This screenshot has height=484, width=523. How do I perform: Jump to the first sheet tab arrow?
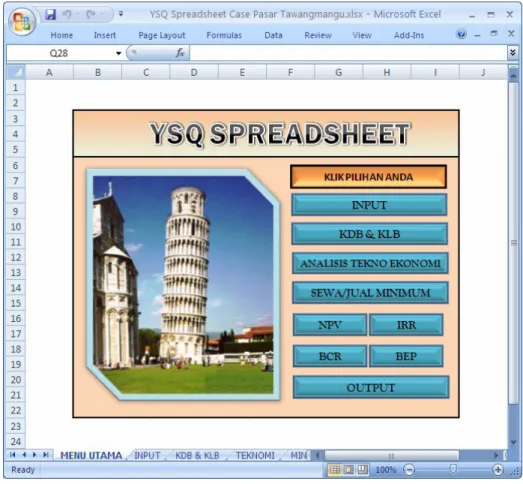[13, 455]
